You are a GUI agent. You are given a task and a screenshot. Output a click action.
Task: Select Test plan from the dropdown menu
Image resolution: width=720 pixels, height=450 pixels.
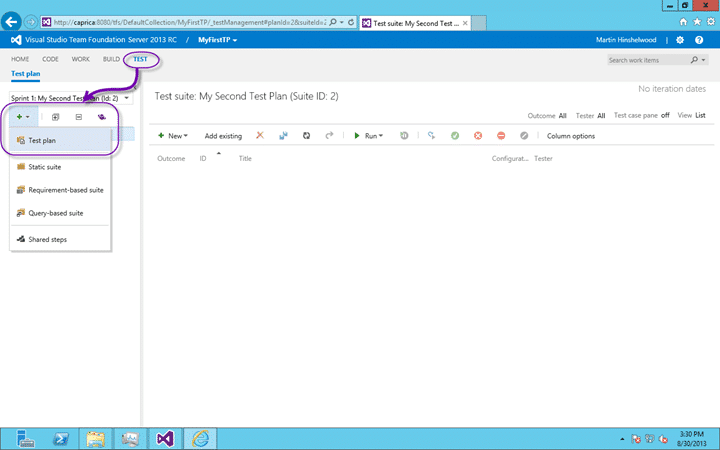(x=60, y=141)
